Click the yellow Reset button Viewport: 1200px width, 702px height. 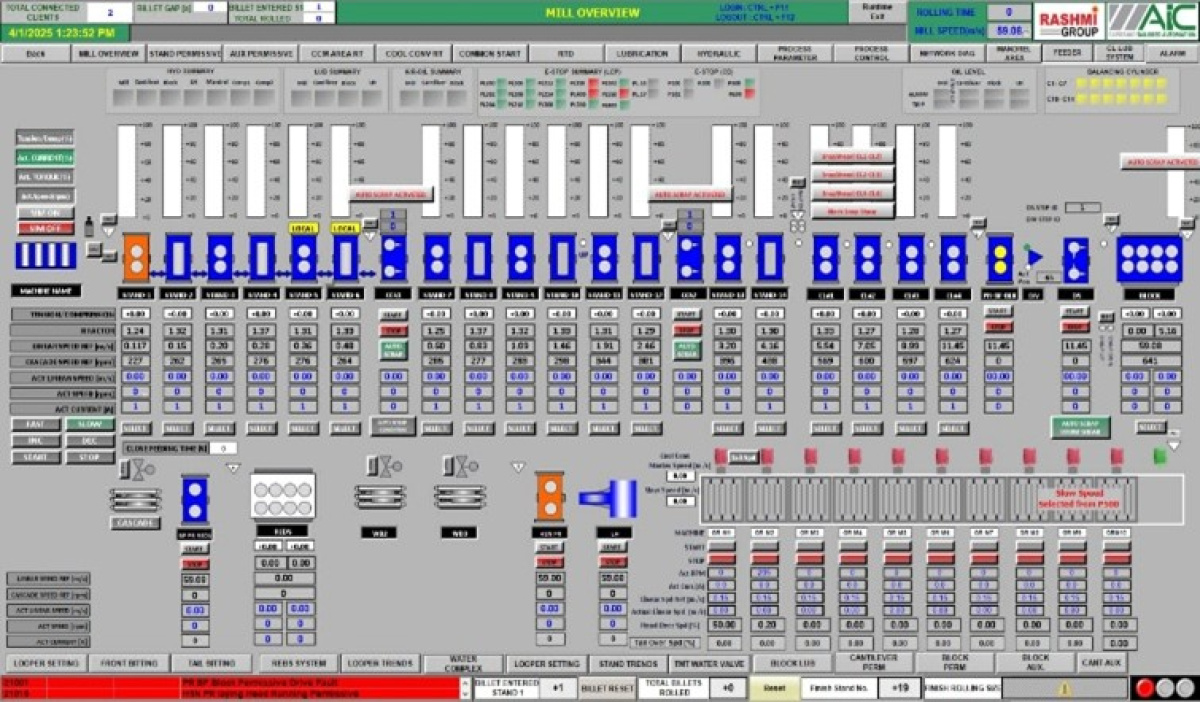click(774, 688)
